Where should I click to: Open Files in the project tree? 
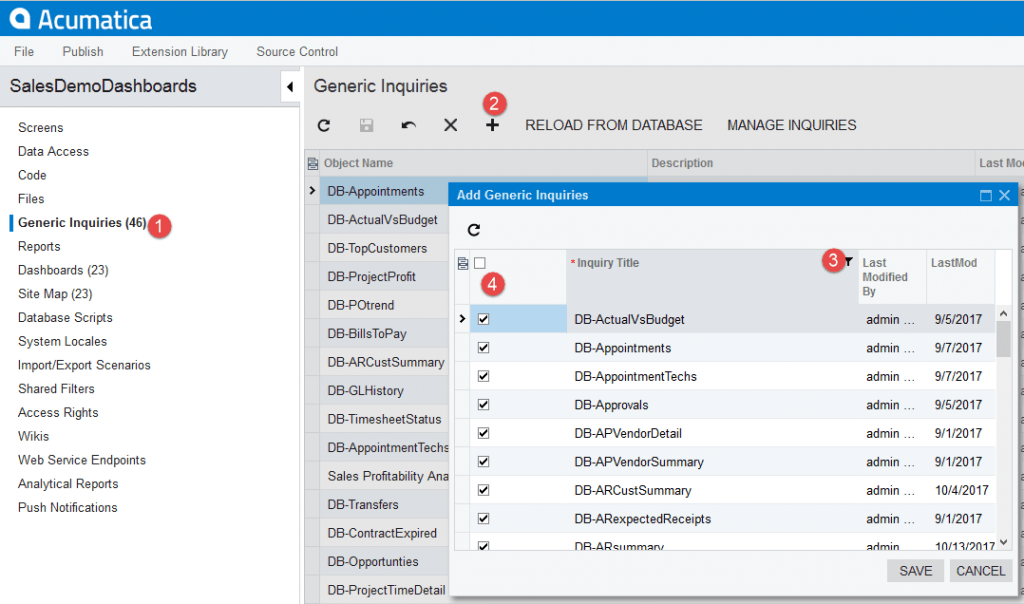(31, 199)
